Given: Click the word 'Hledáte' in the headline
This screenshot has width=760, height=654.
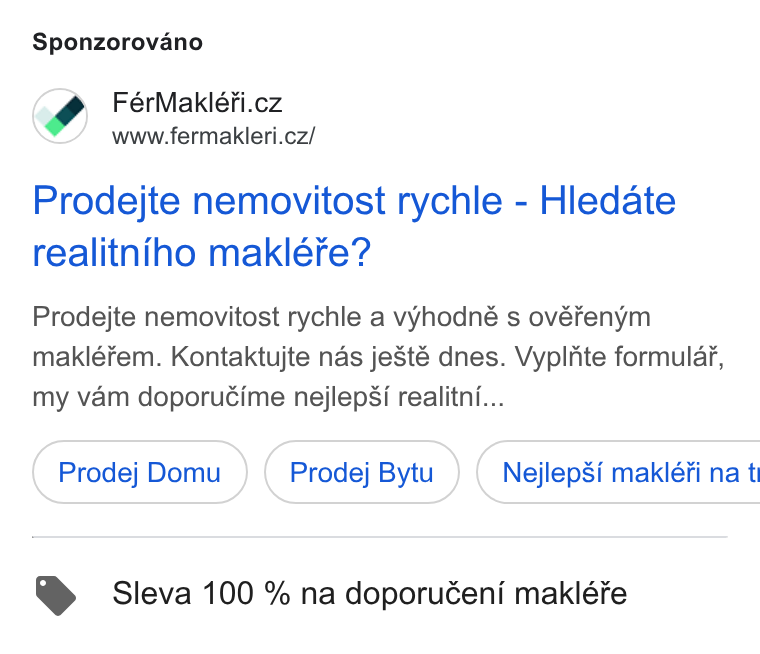Looking at the screenshot, I should (x=608, y=201).
